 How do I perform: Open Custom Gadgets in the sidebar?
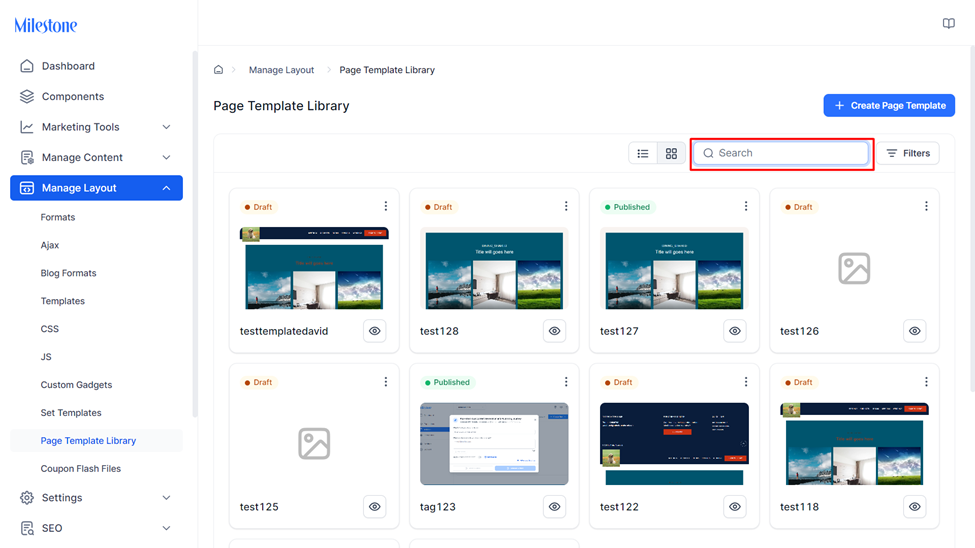click(x=76, y=385)
